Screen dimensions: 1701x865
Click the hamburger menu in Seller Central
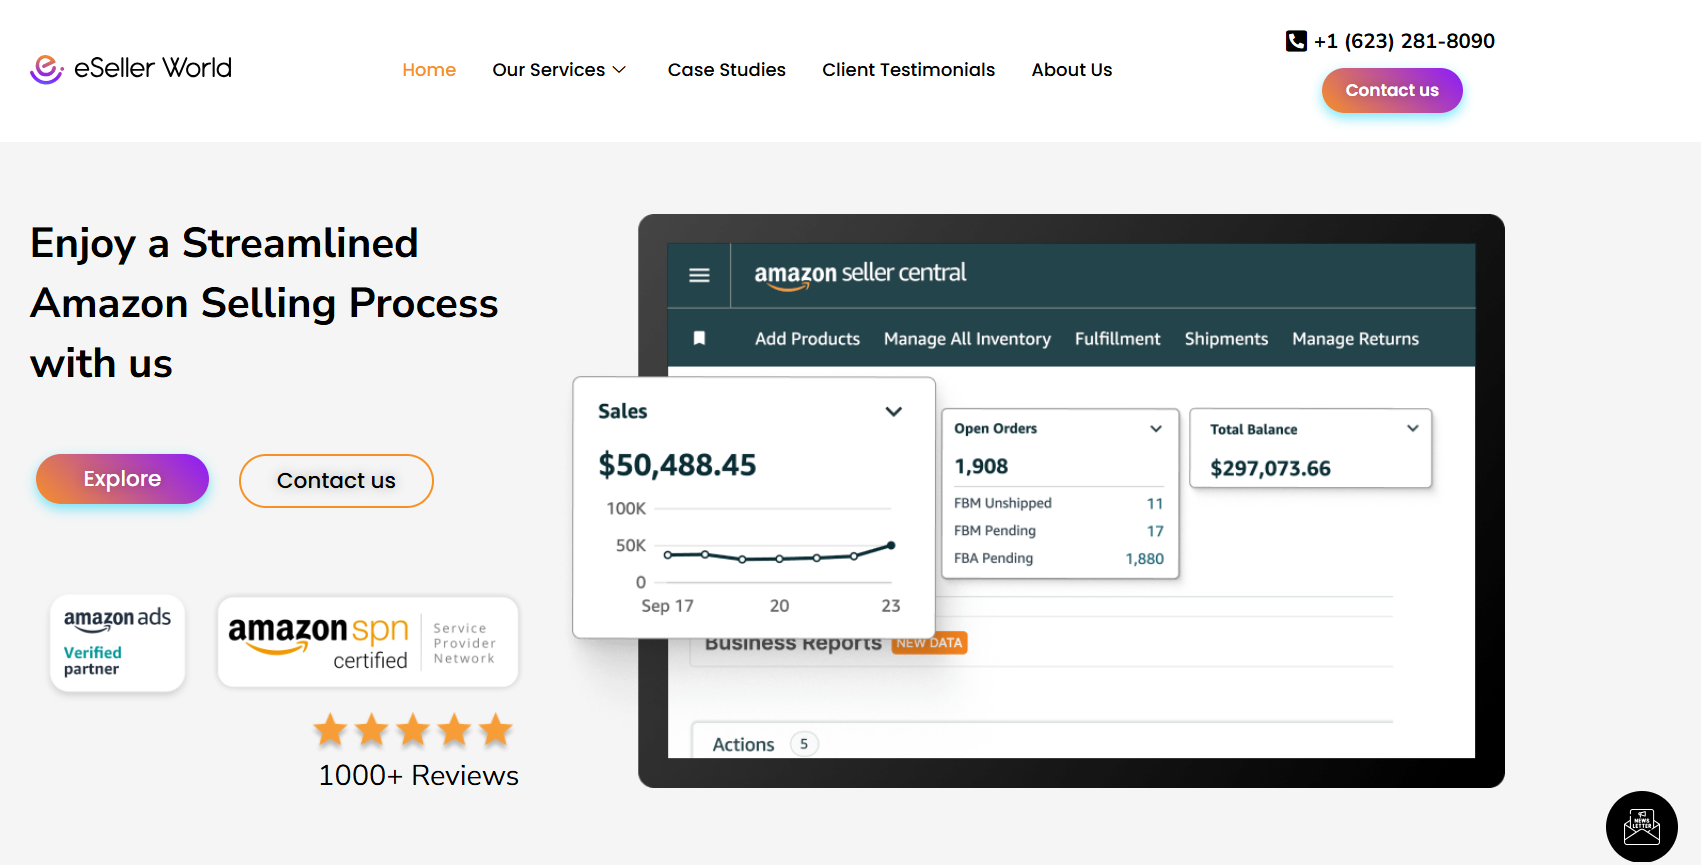pos(699,275)
